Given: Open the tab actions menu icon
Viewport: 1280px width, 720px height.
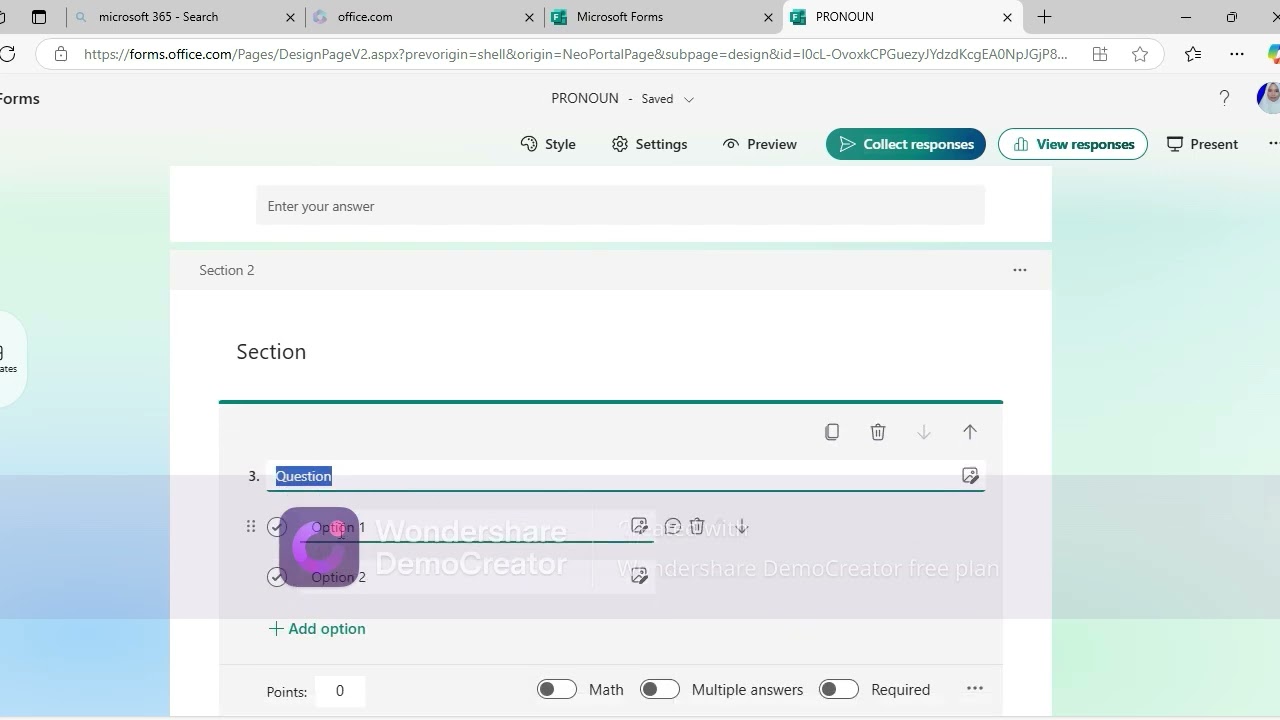Looking at the screenshot, I should pos(39,17).
